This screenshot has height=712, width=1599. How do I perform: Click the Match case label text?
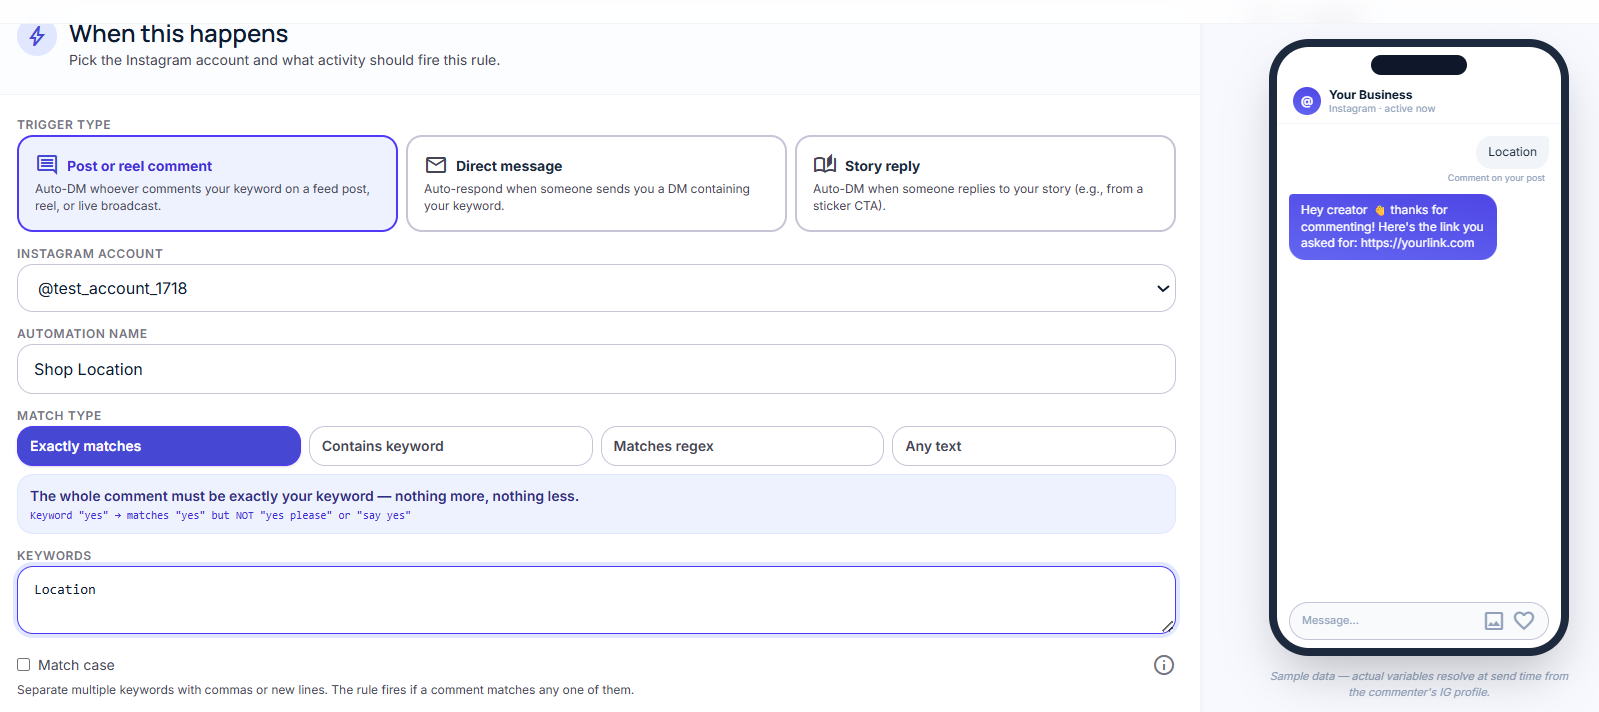(x=76, y=665)
